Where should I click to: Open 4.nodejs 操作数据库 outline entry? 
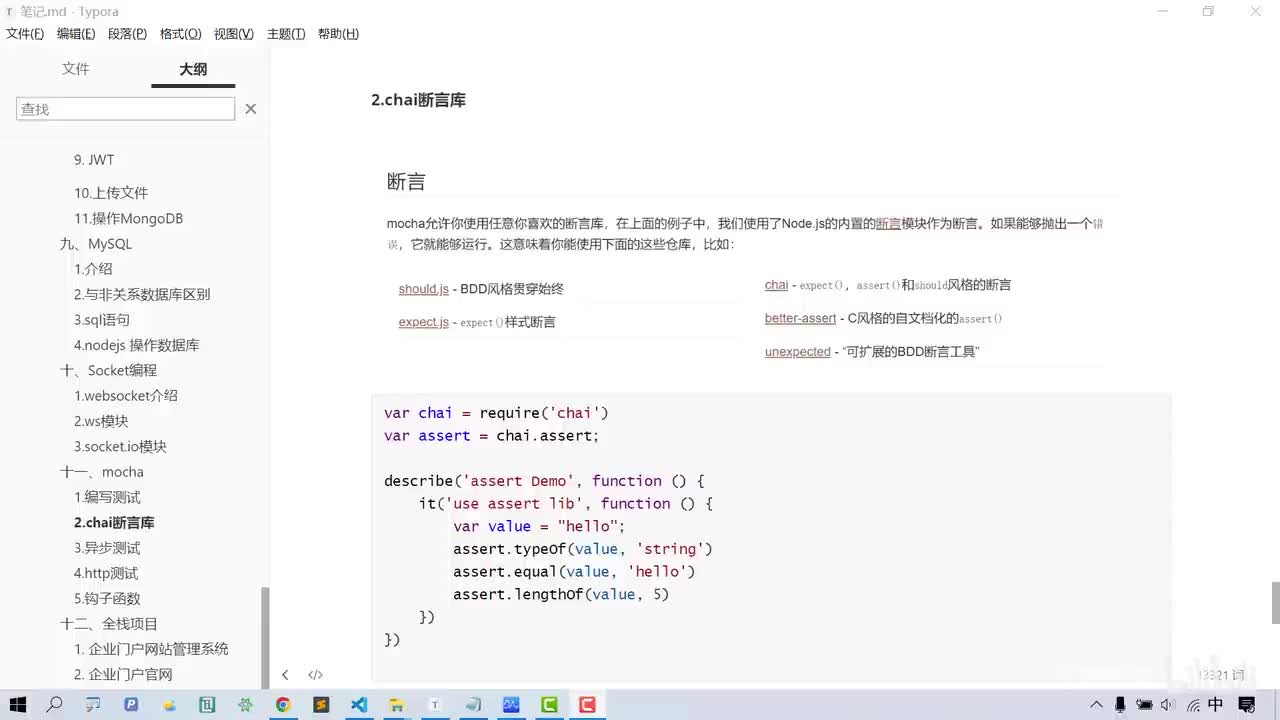click(x=137, y=345)
